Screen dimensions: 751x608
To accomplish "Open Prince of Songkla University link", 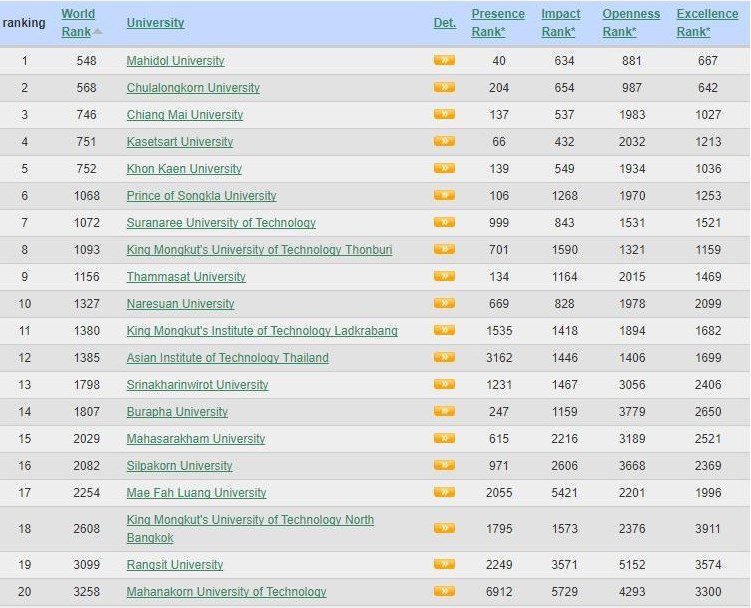I will [x=201, y=196].
